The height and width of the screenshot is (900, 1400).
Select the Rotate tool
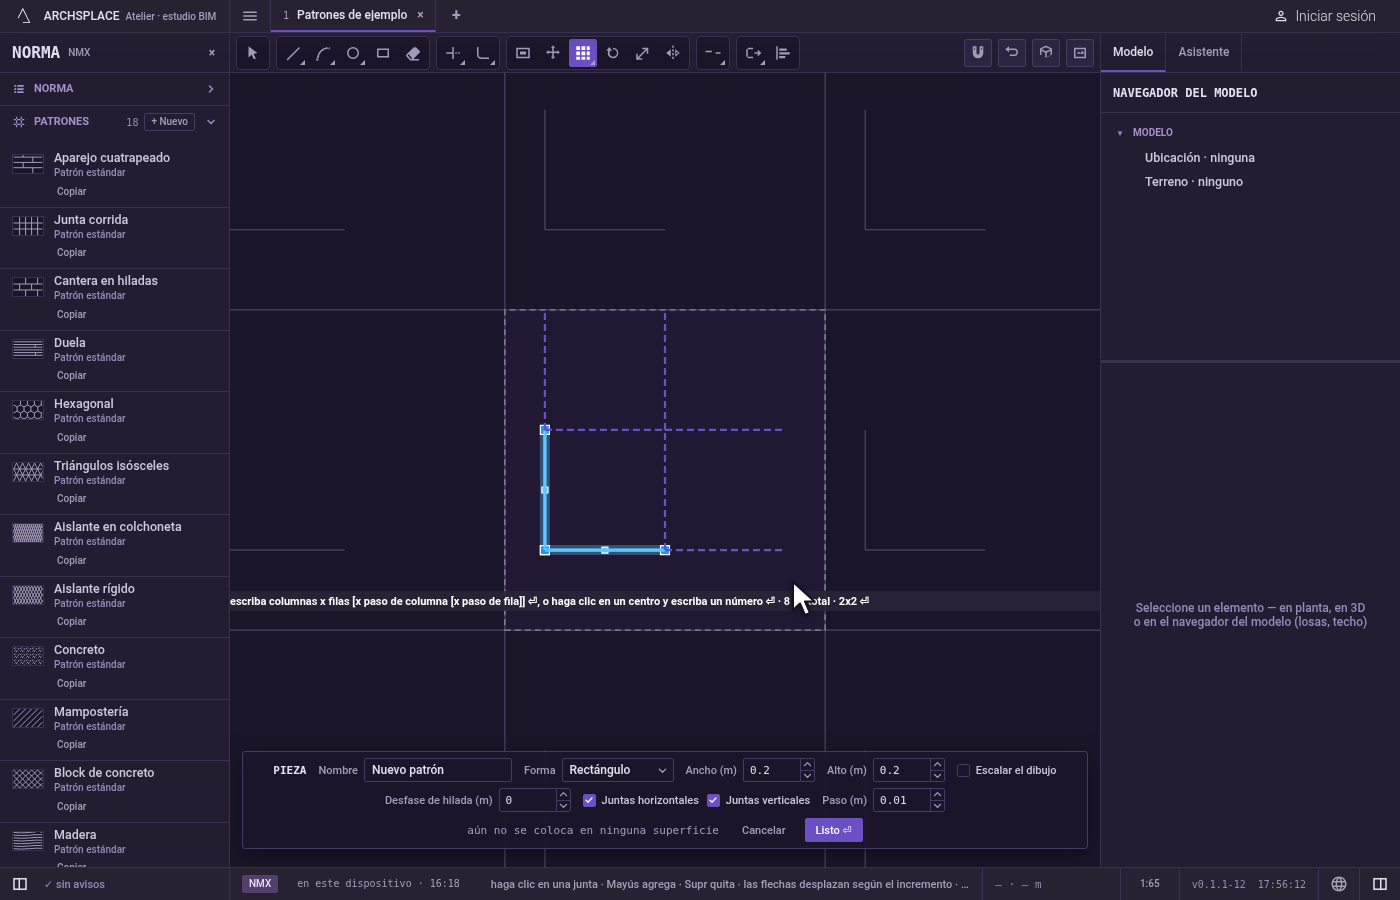[x=613, y=53]
